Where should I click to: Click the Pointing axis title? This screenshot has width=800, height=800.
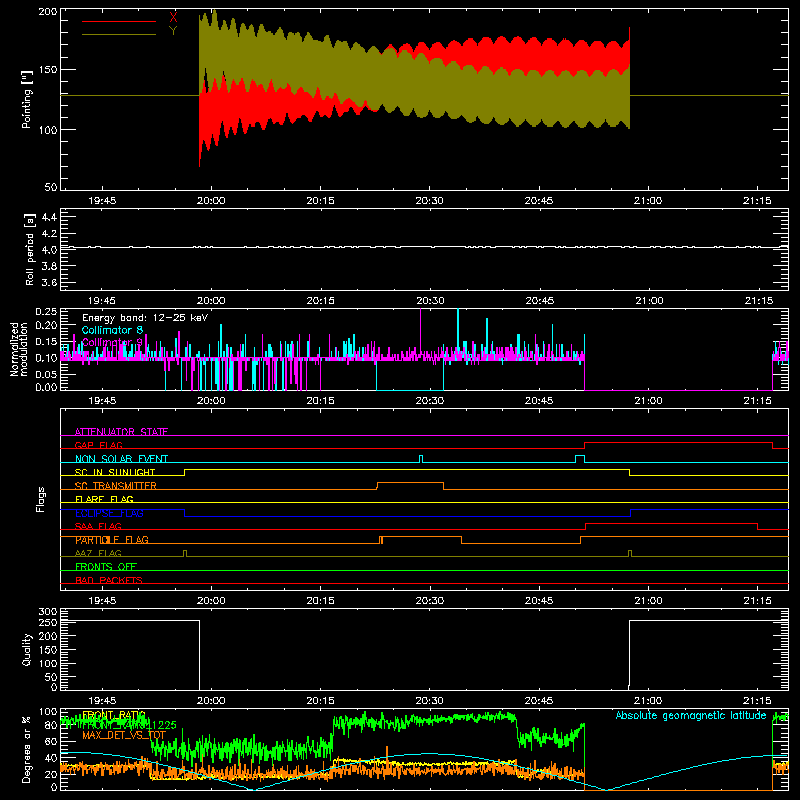27,99
